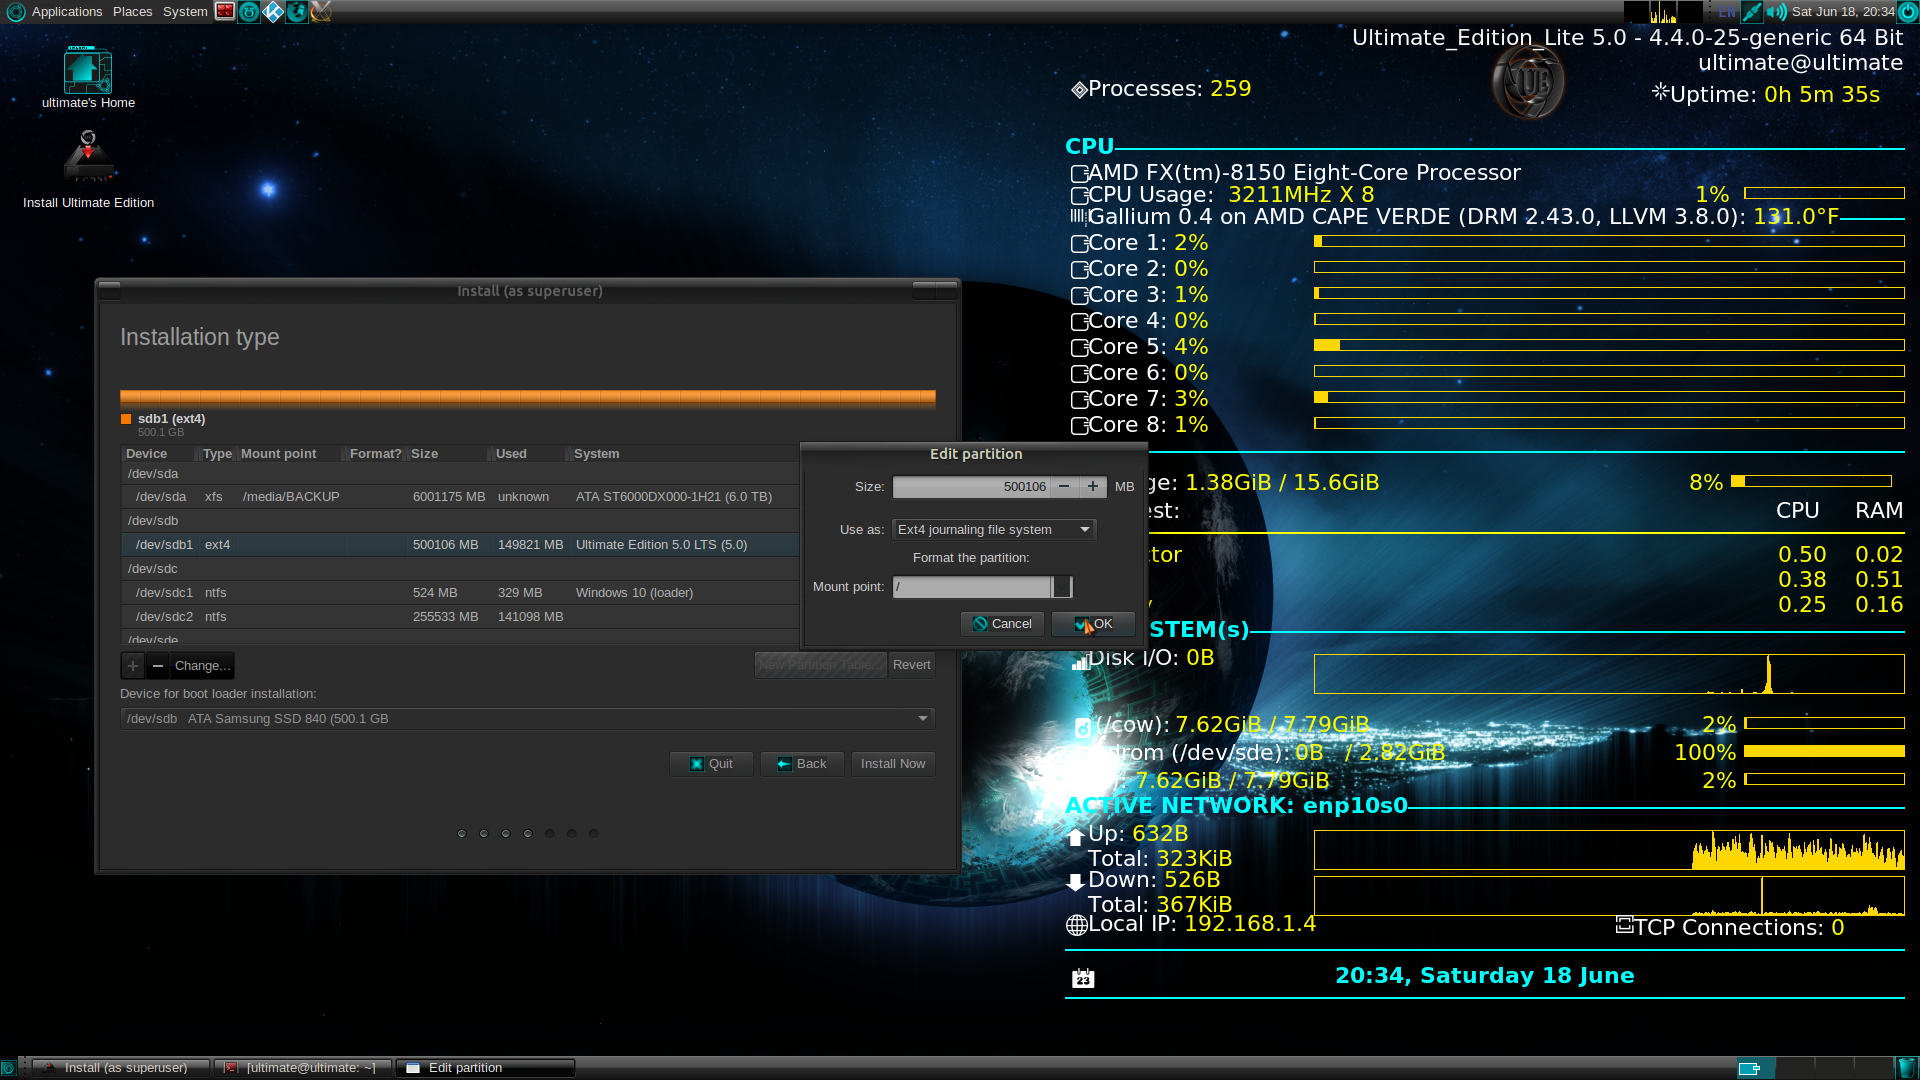Click Install Now
Screen dimensions: 1920x1080
coord(893,764)
